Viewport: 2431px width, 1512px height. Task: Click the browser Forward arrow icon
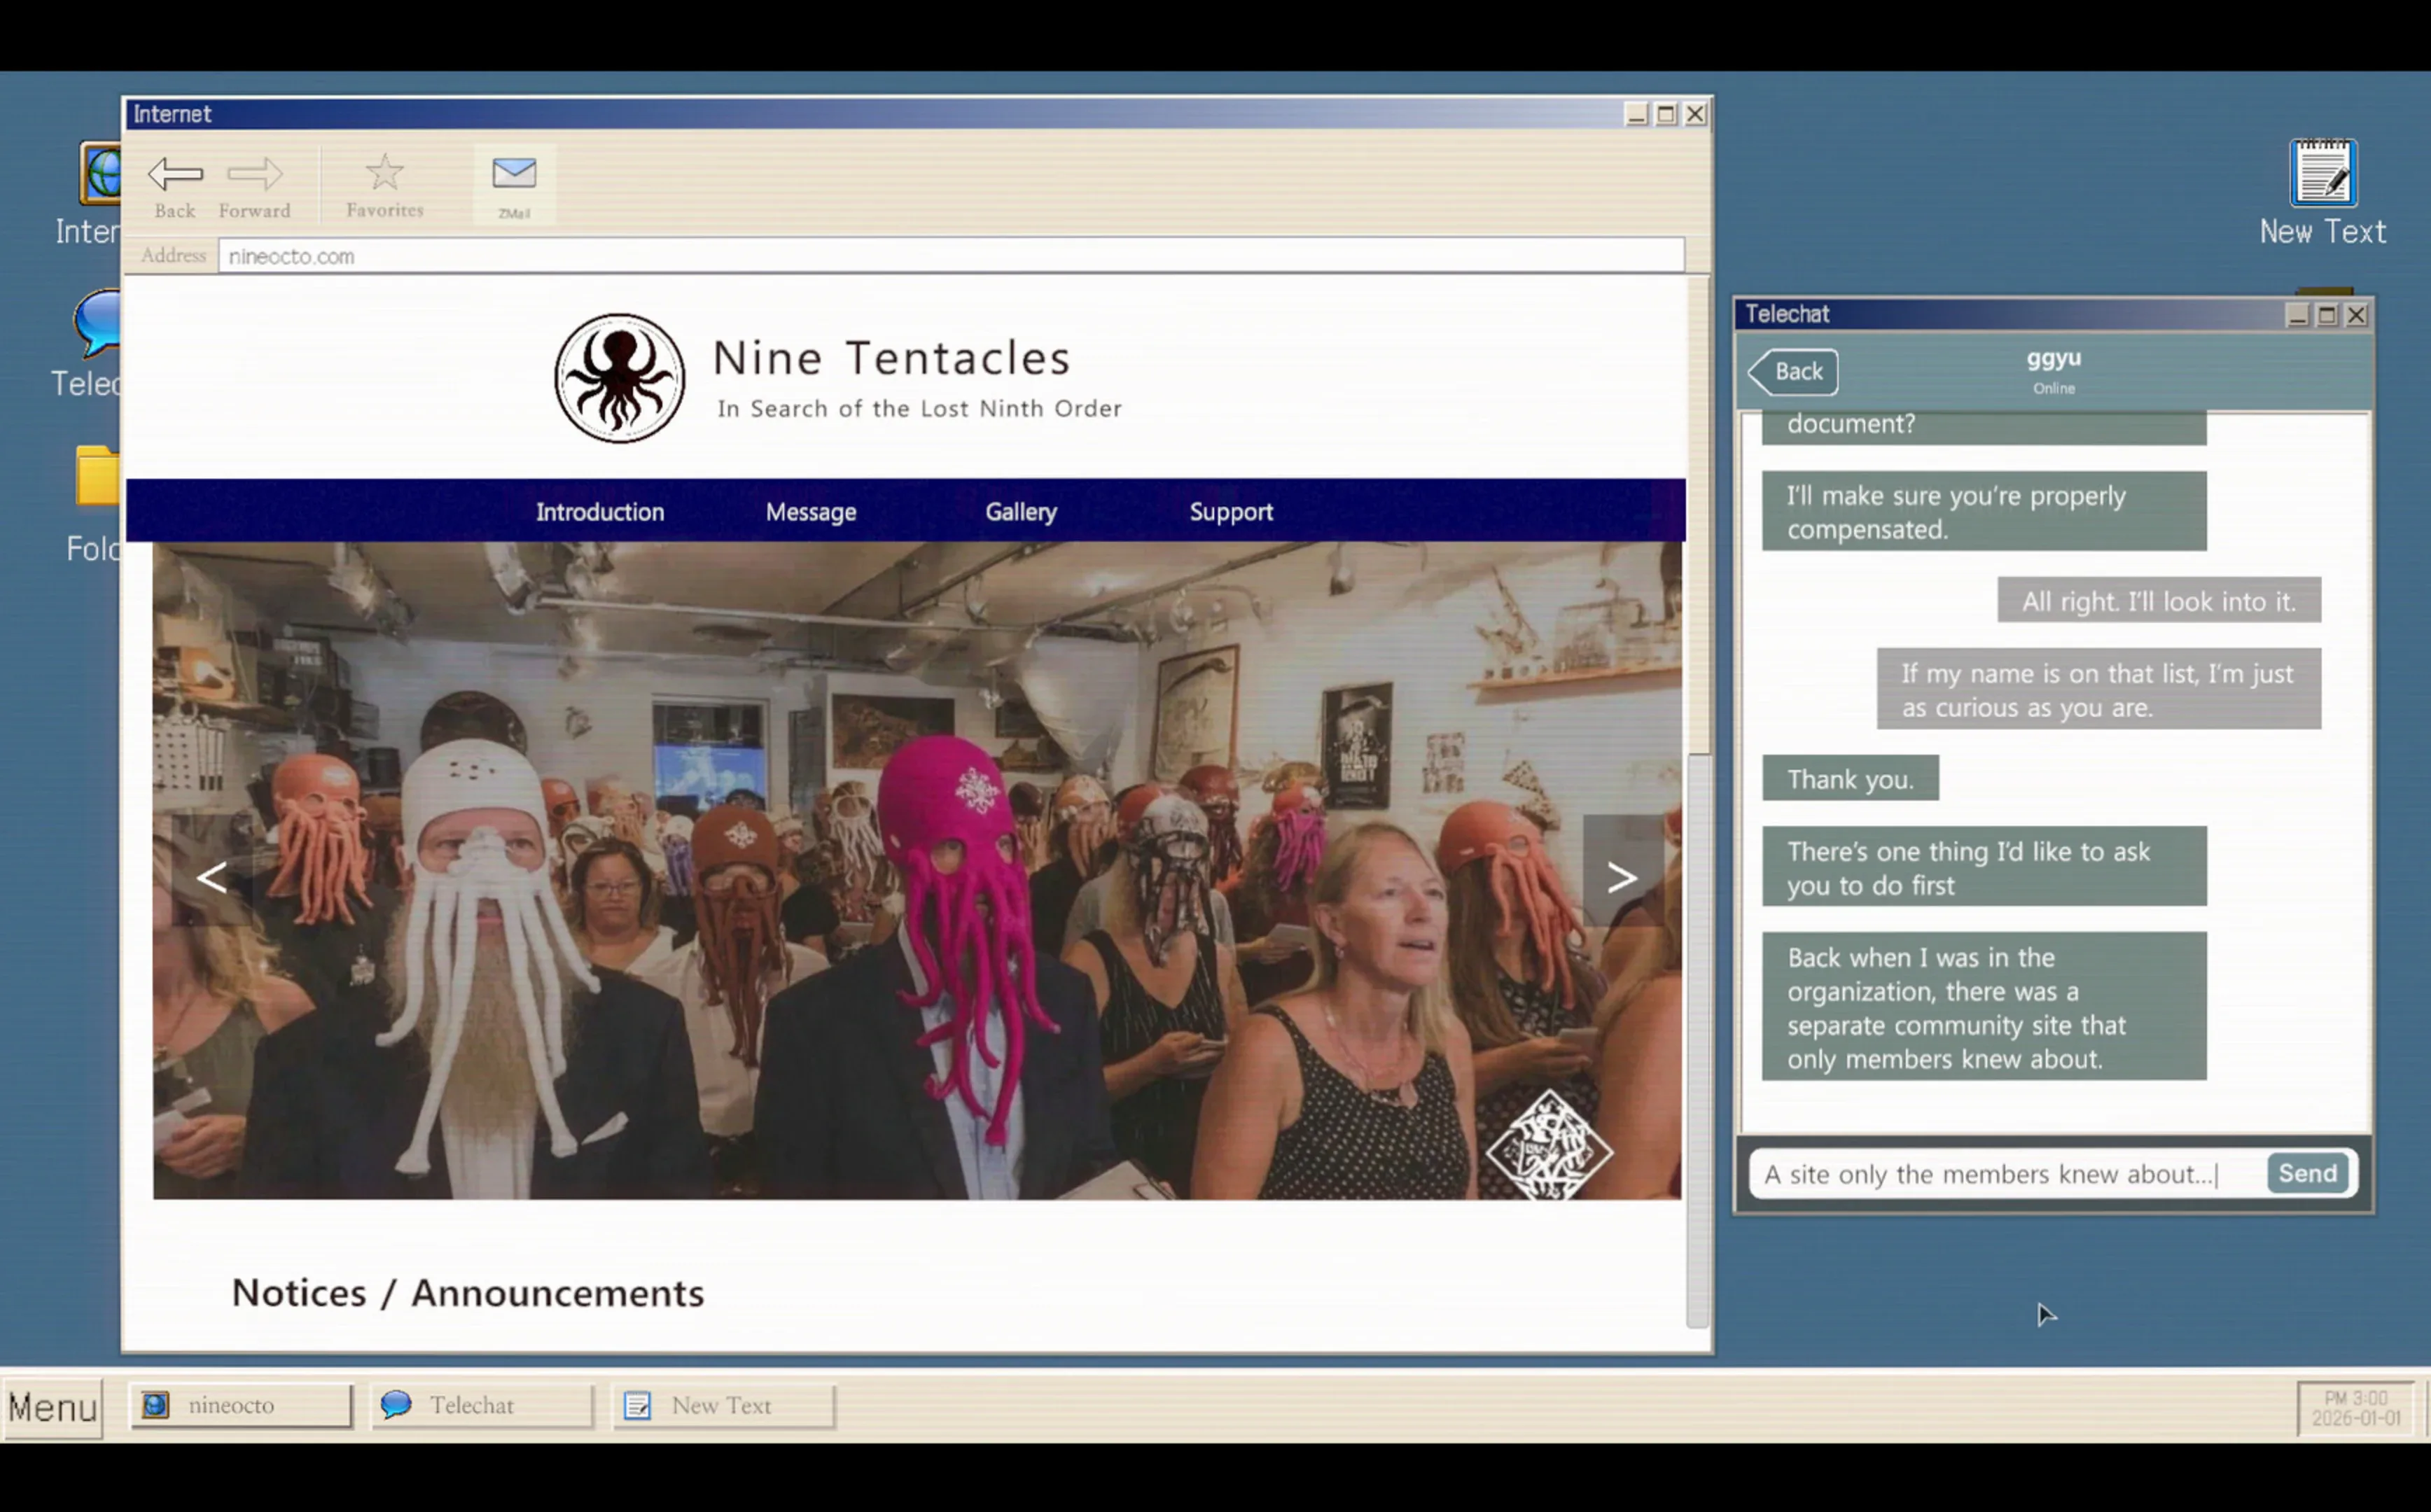pos(255,174)
